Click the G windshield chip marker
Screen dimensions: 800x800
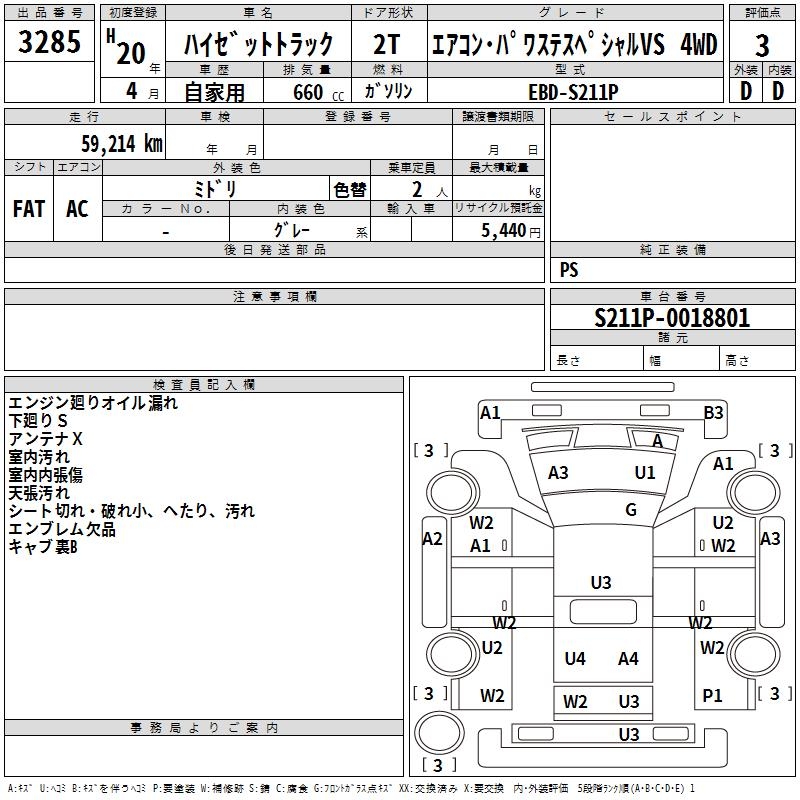point(631,510)
